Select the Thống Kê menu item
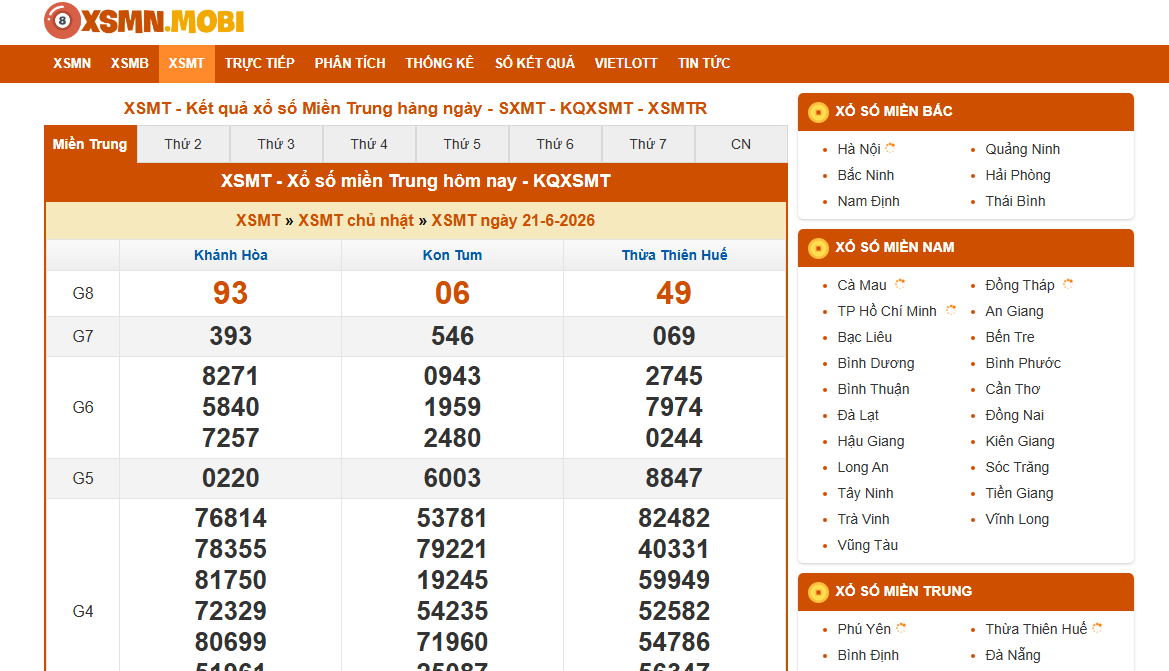 click(x=440, y=63)
